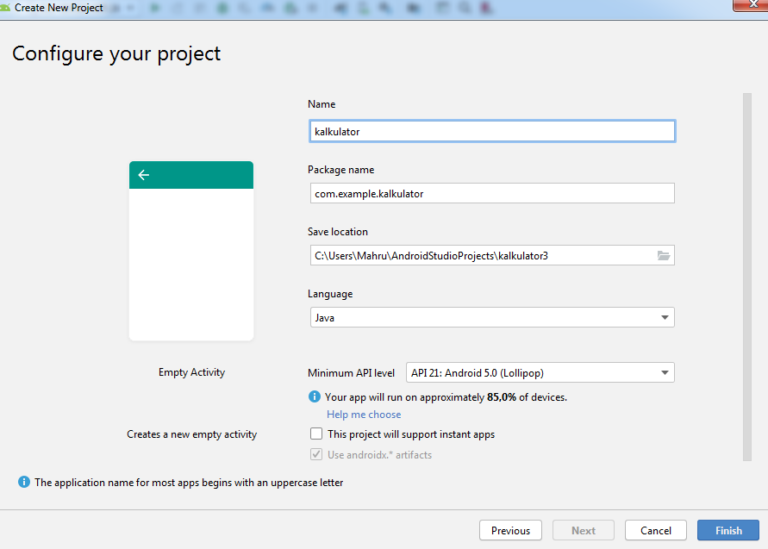Cancel the project creation

[x=656, y=530]
